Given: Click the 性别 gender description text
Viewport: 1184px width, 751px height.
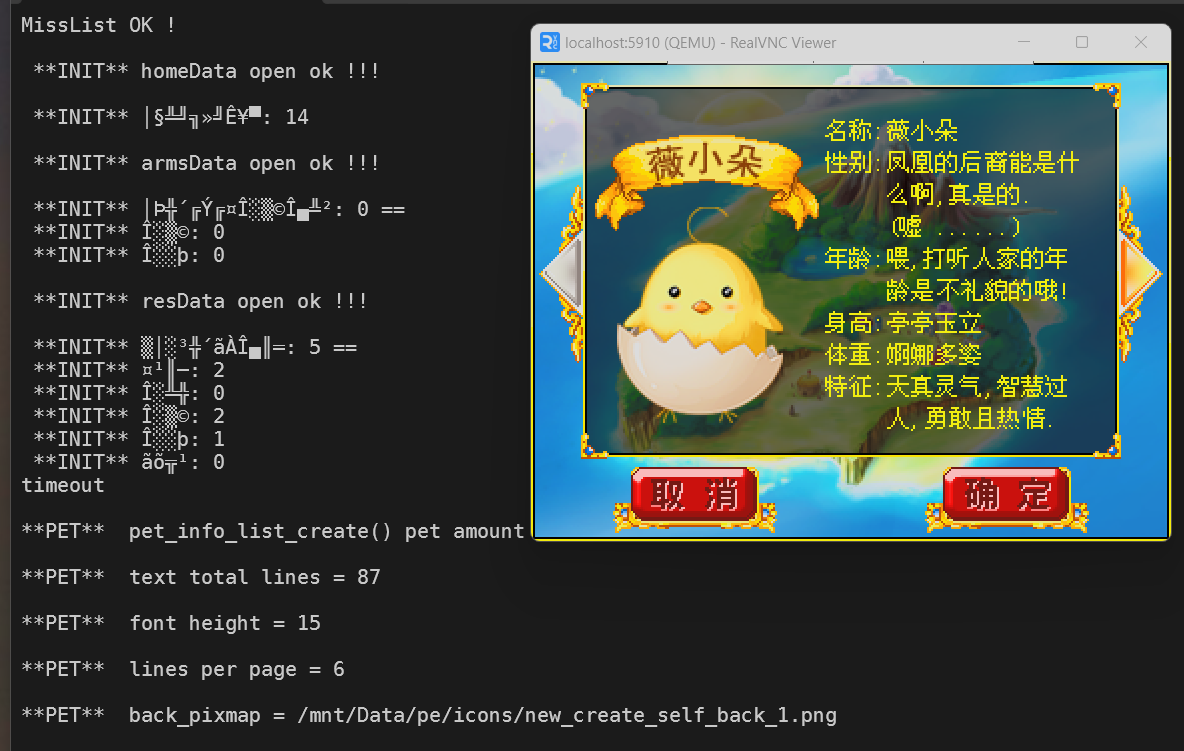Looking at the screenshot, I should click(x=951, y=194).
